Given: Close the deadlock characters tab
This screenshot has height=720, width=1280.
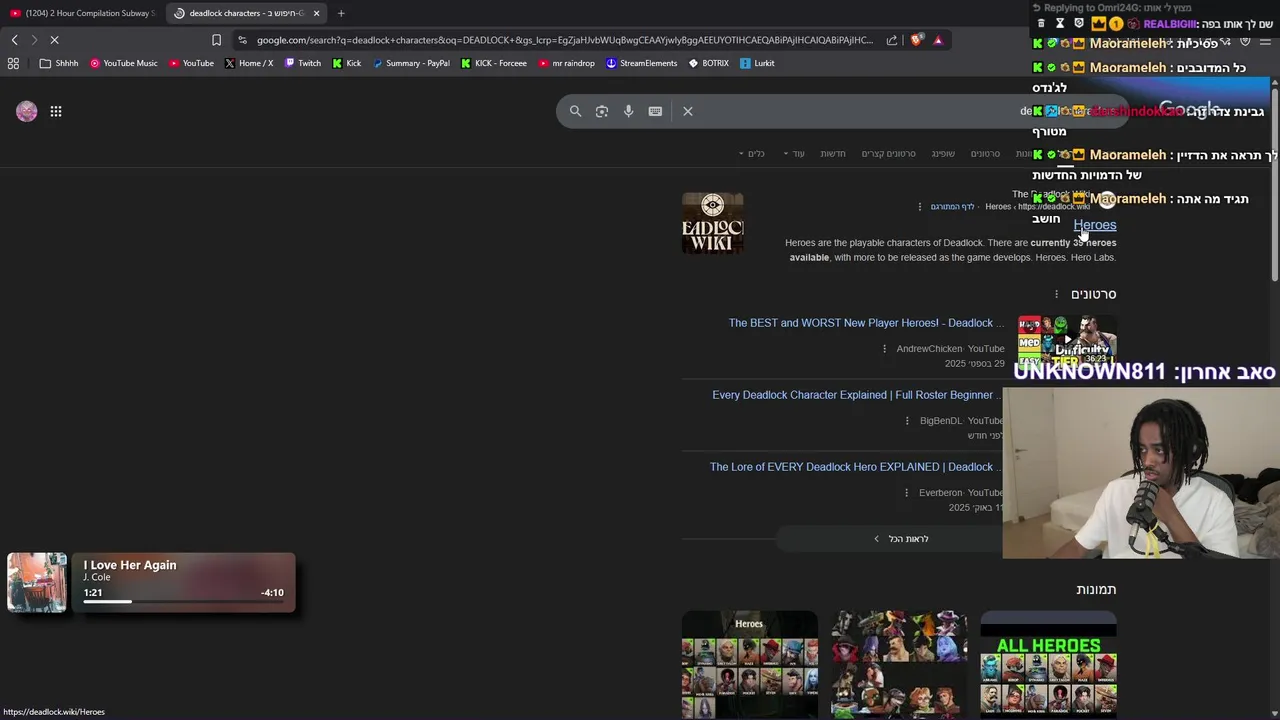Looking at the screenshot, I should pos(316,13).
